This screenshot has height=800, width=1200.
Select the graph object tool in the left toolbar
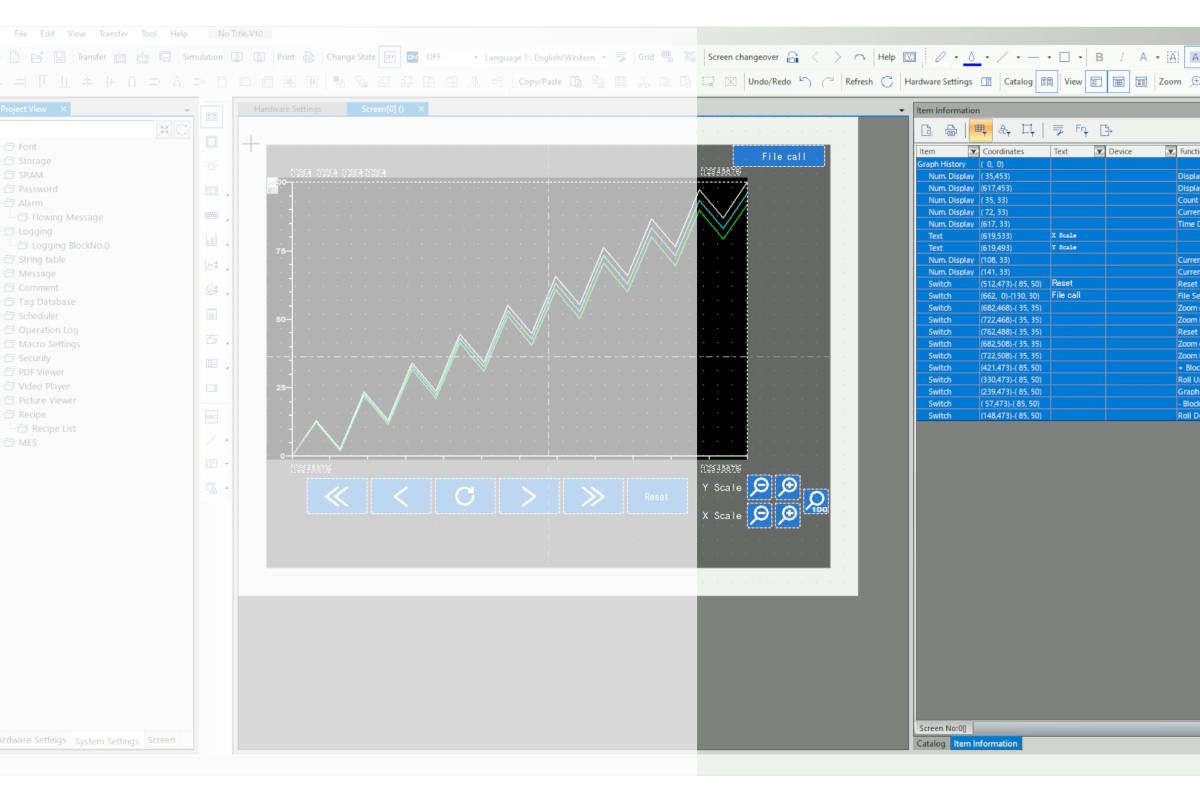(x=211, y=240)
